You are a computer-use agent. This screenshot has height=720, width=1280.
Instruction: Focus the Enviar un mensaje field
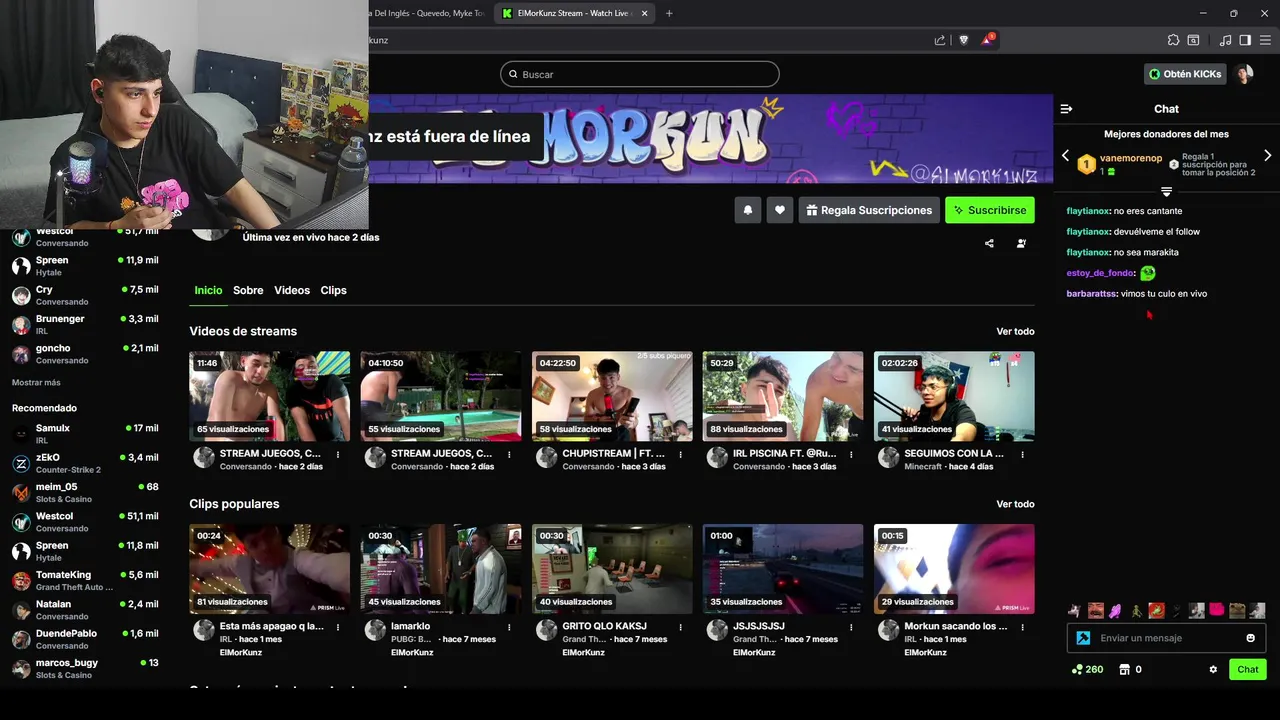[1166, 638]
